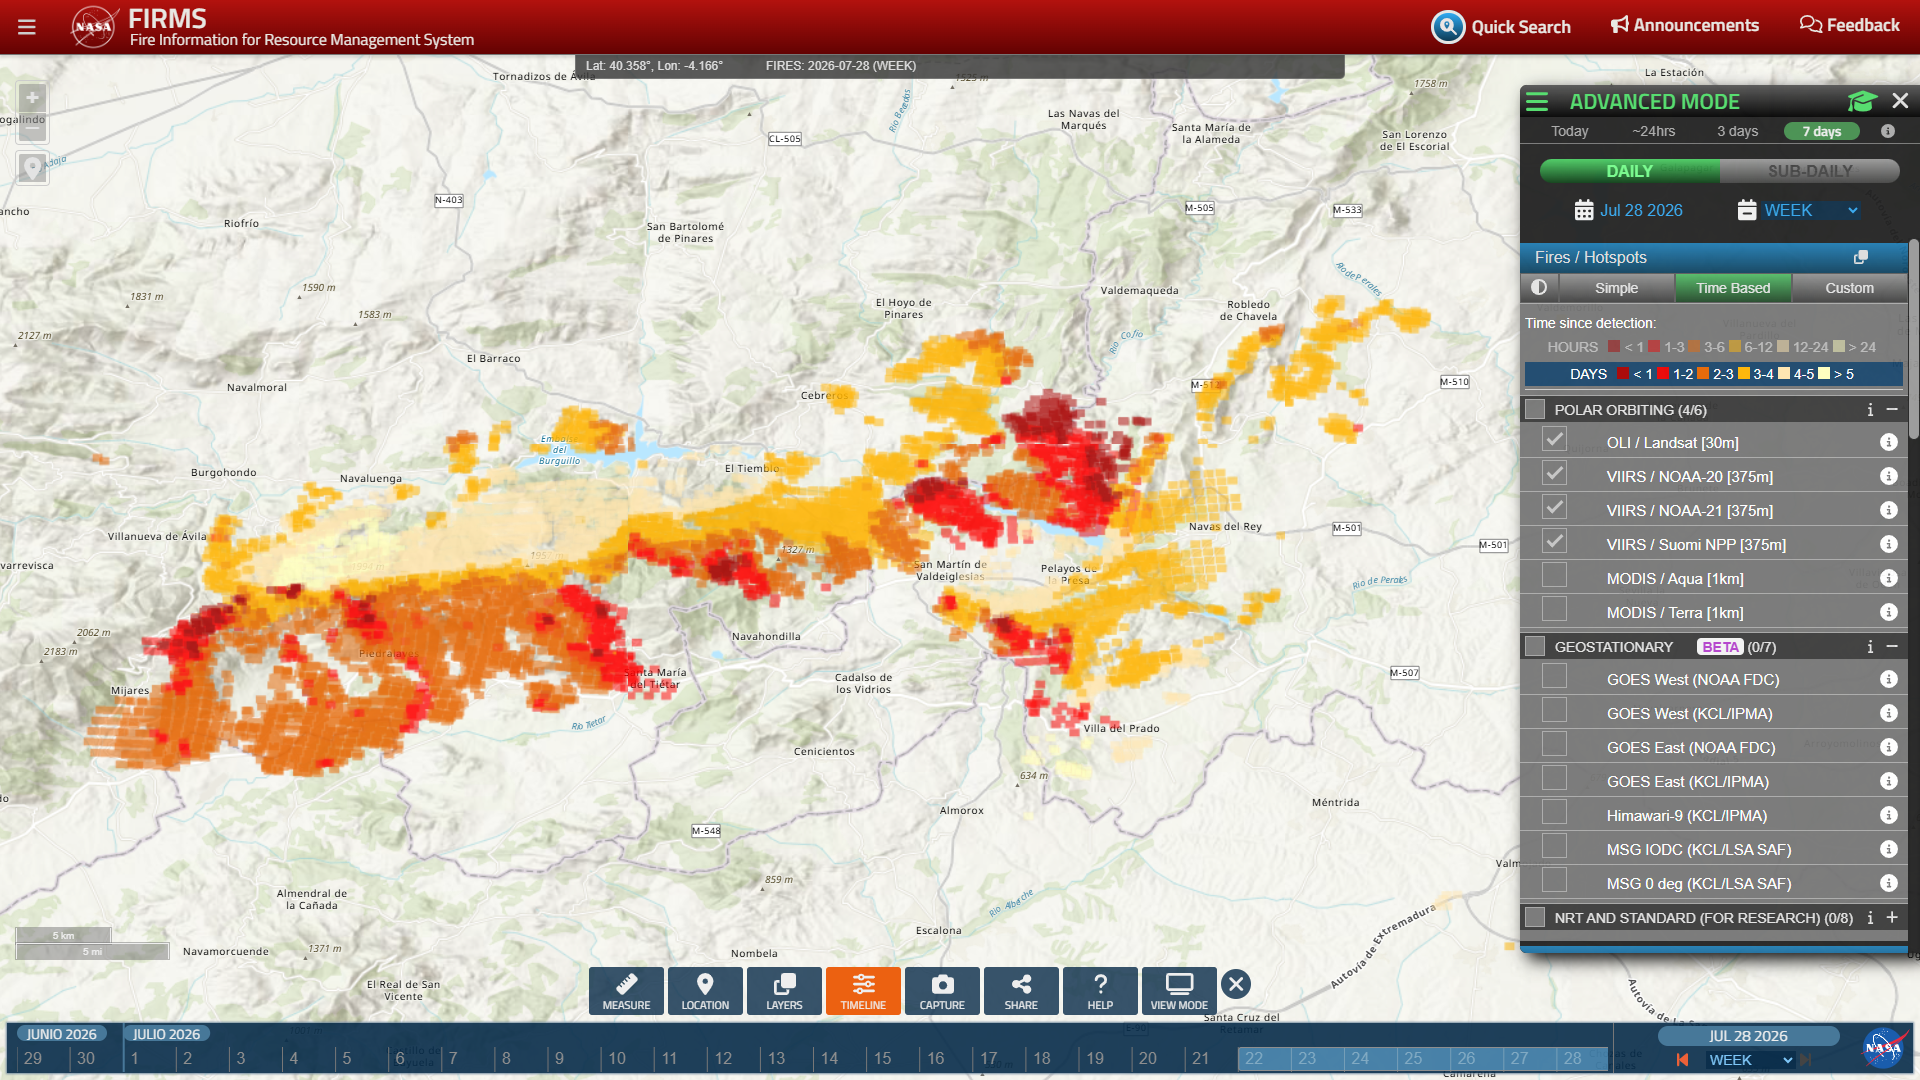Viewport: 1920px width, 1080px height.
Task: Select the 3 days time range
Action: point(1738,131)
